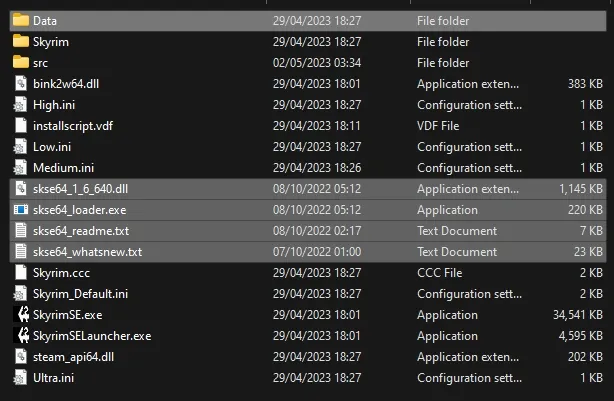Click the High.ini settings file icon
614x401 pixels.
coord(20,104)
